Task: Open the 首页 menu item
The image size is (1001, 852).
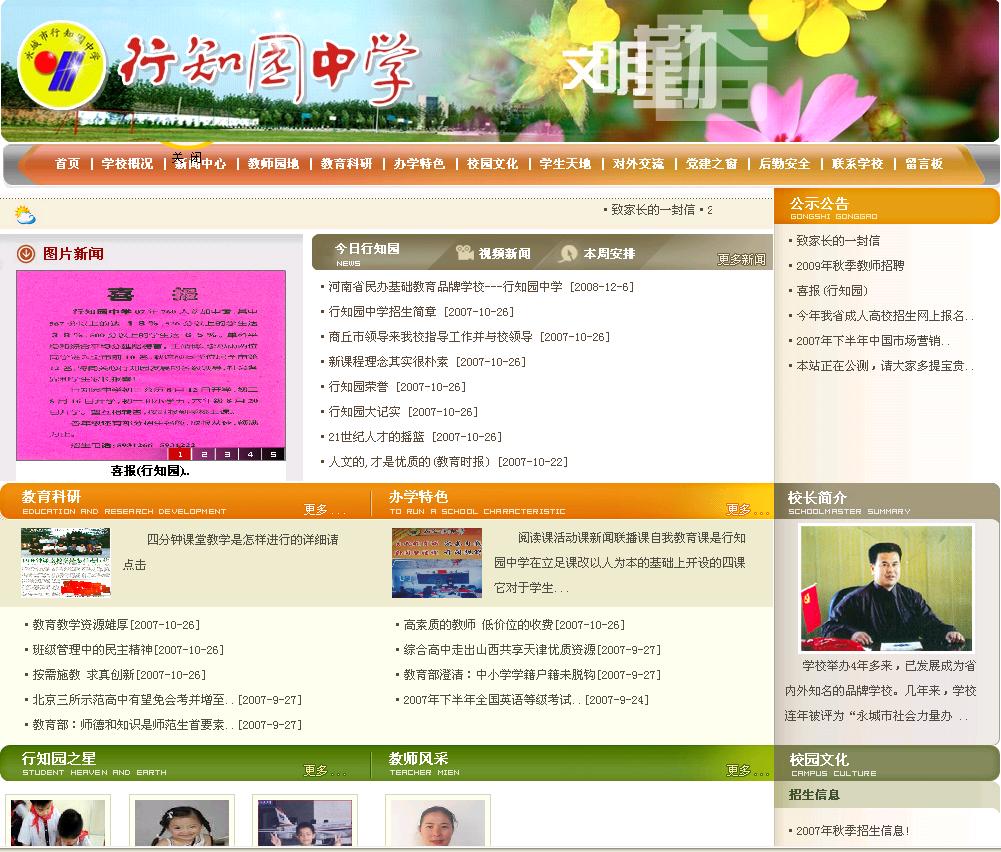Action: click(66, 162)
